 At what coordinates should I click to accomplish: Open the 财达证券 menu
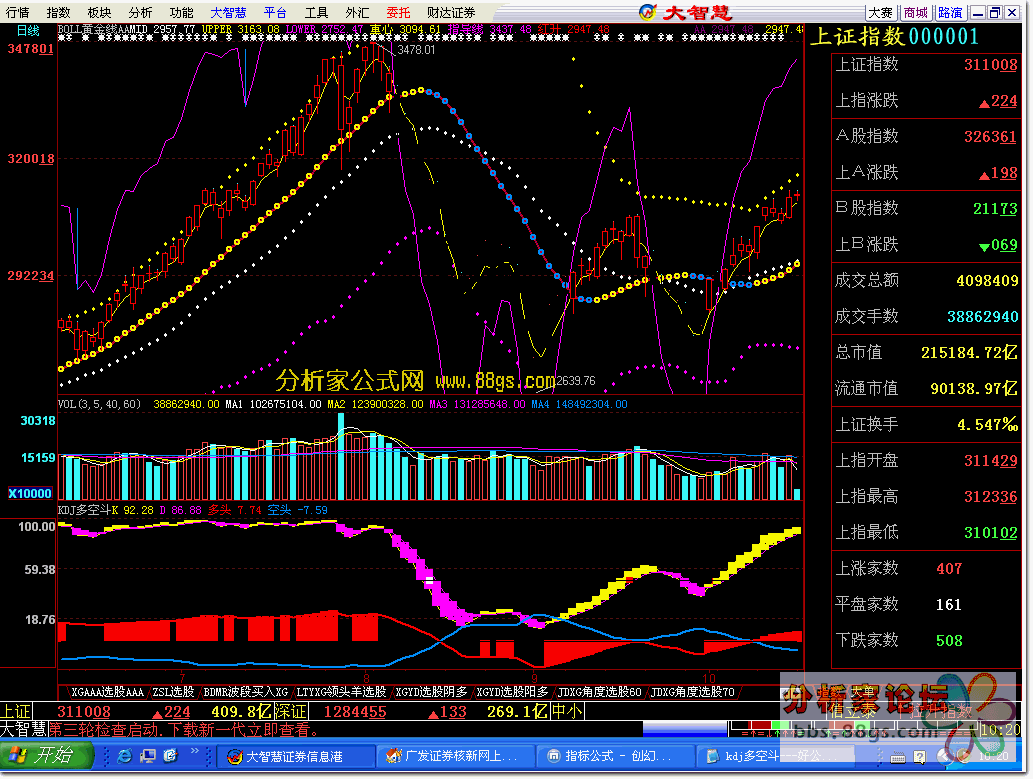[451, 12]
